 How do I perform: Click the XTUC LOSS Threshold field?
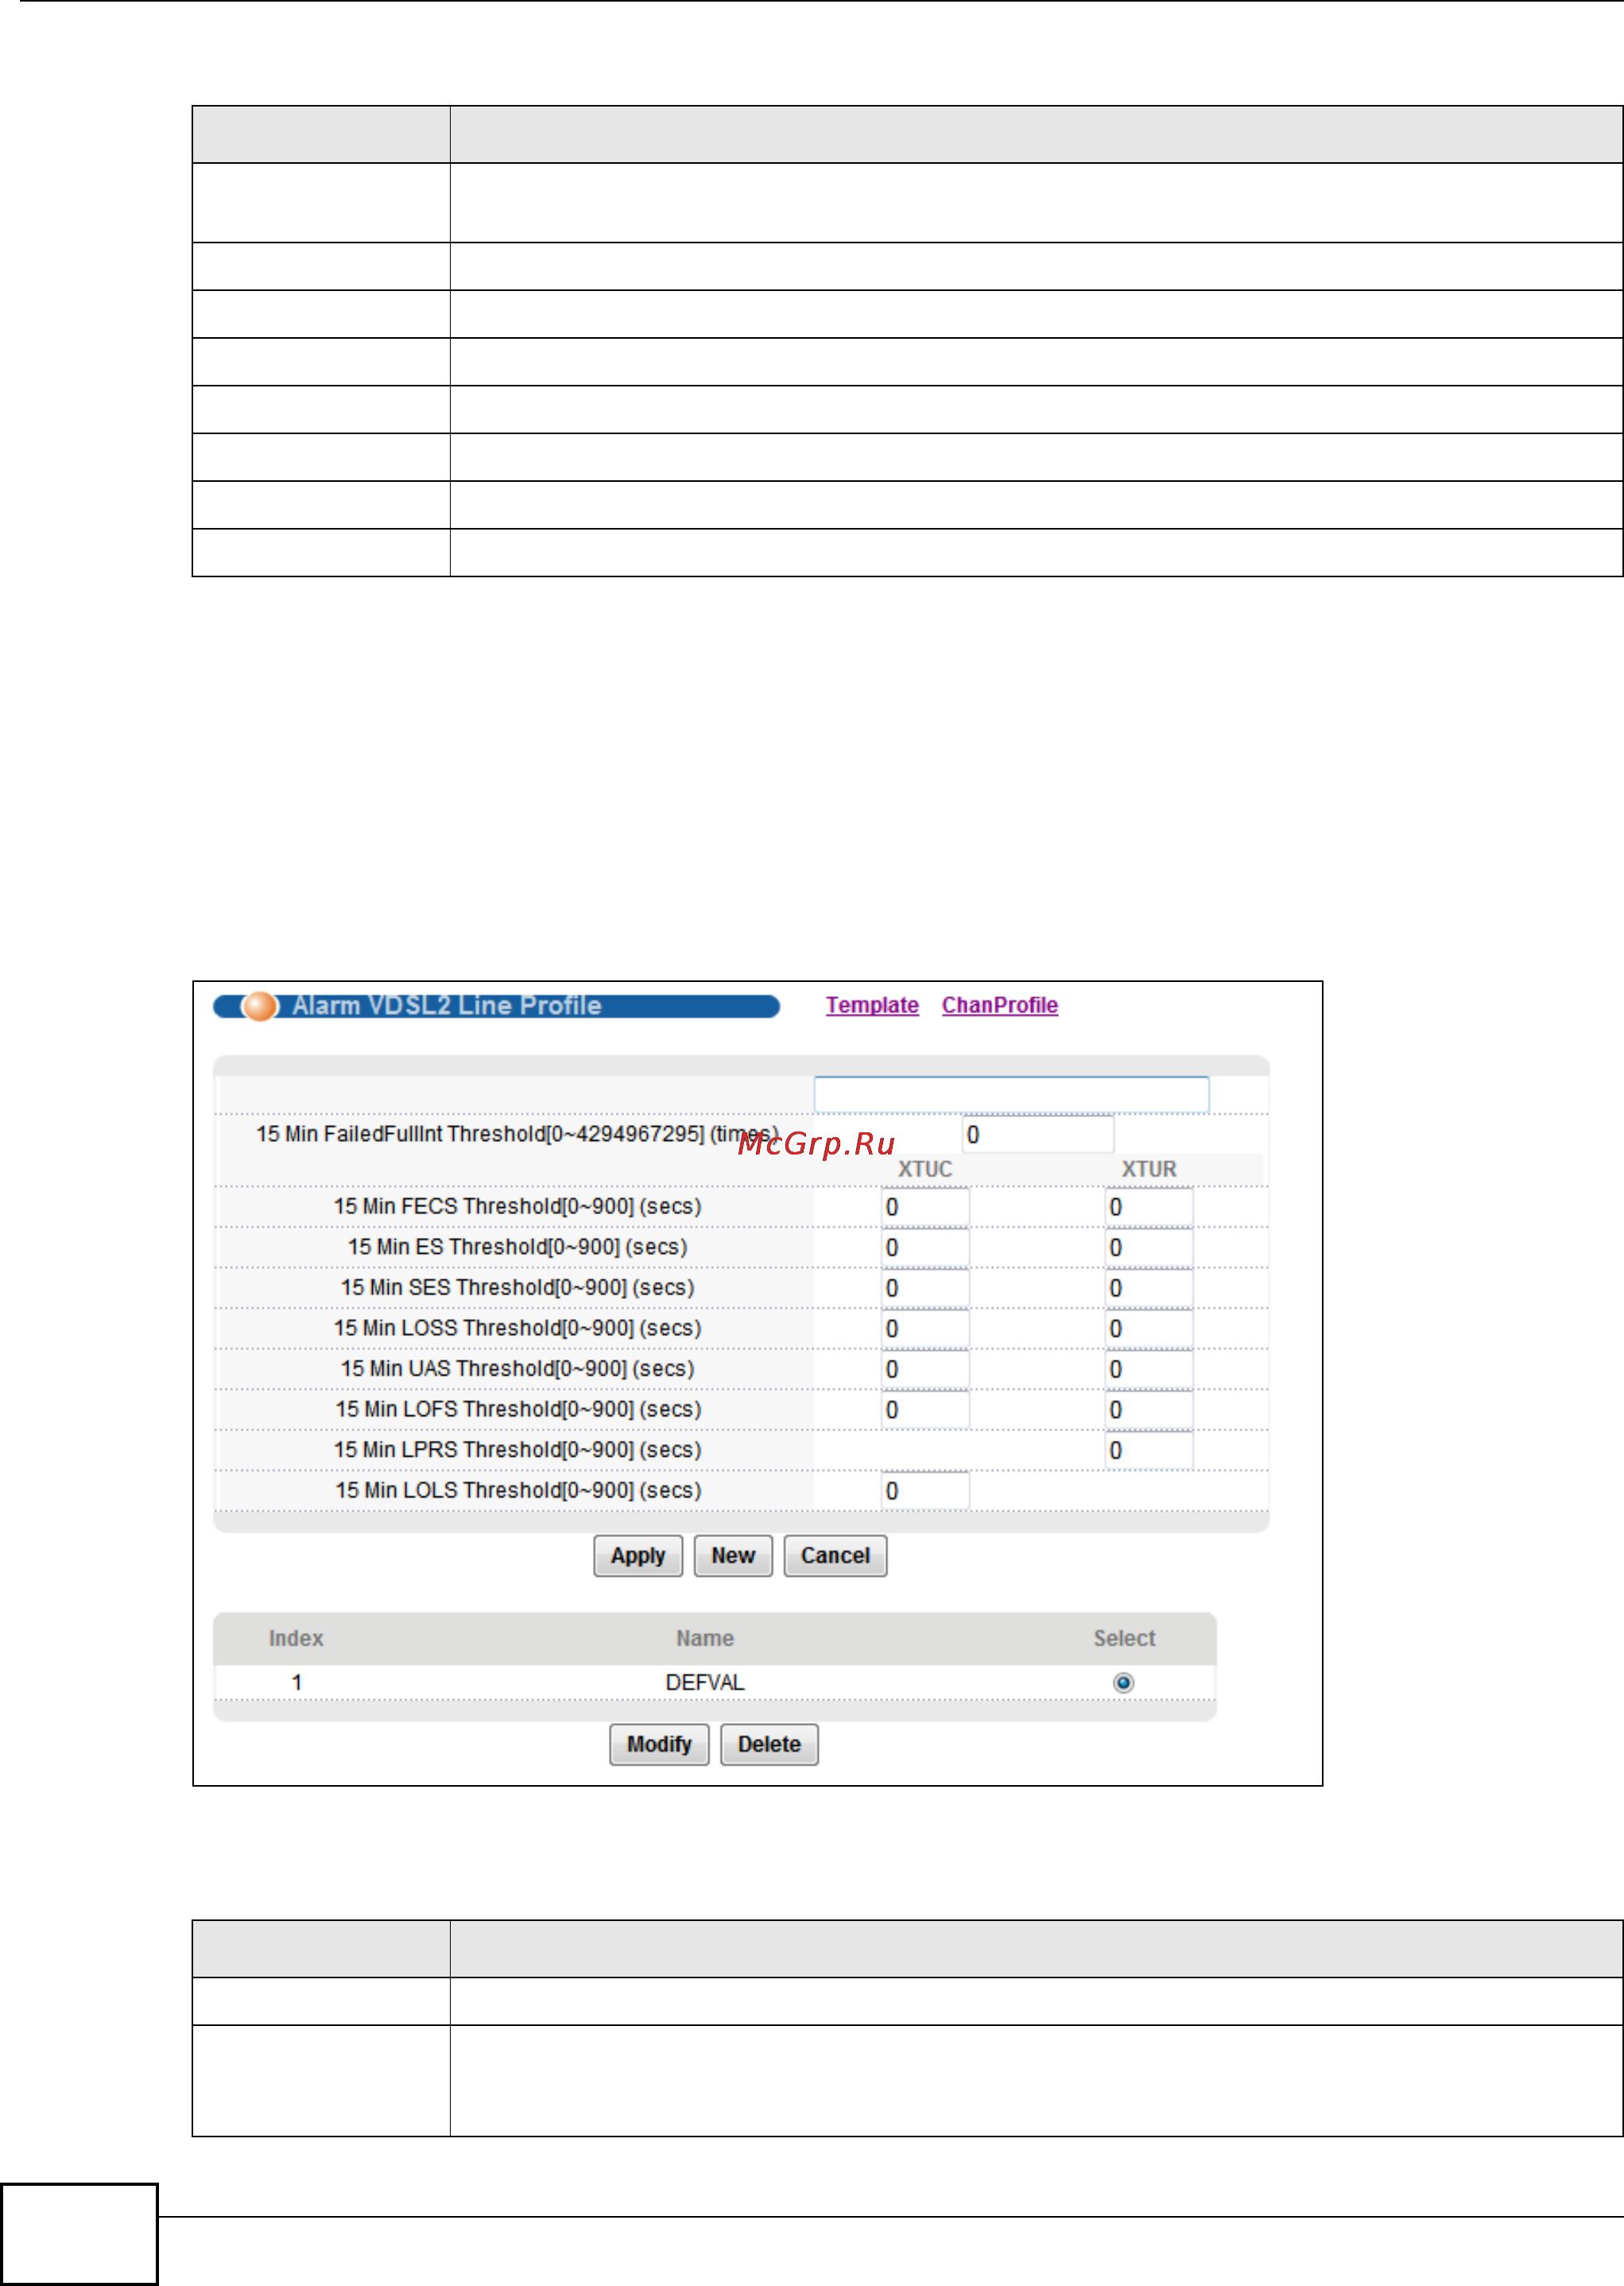(x=925, y=1329)
